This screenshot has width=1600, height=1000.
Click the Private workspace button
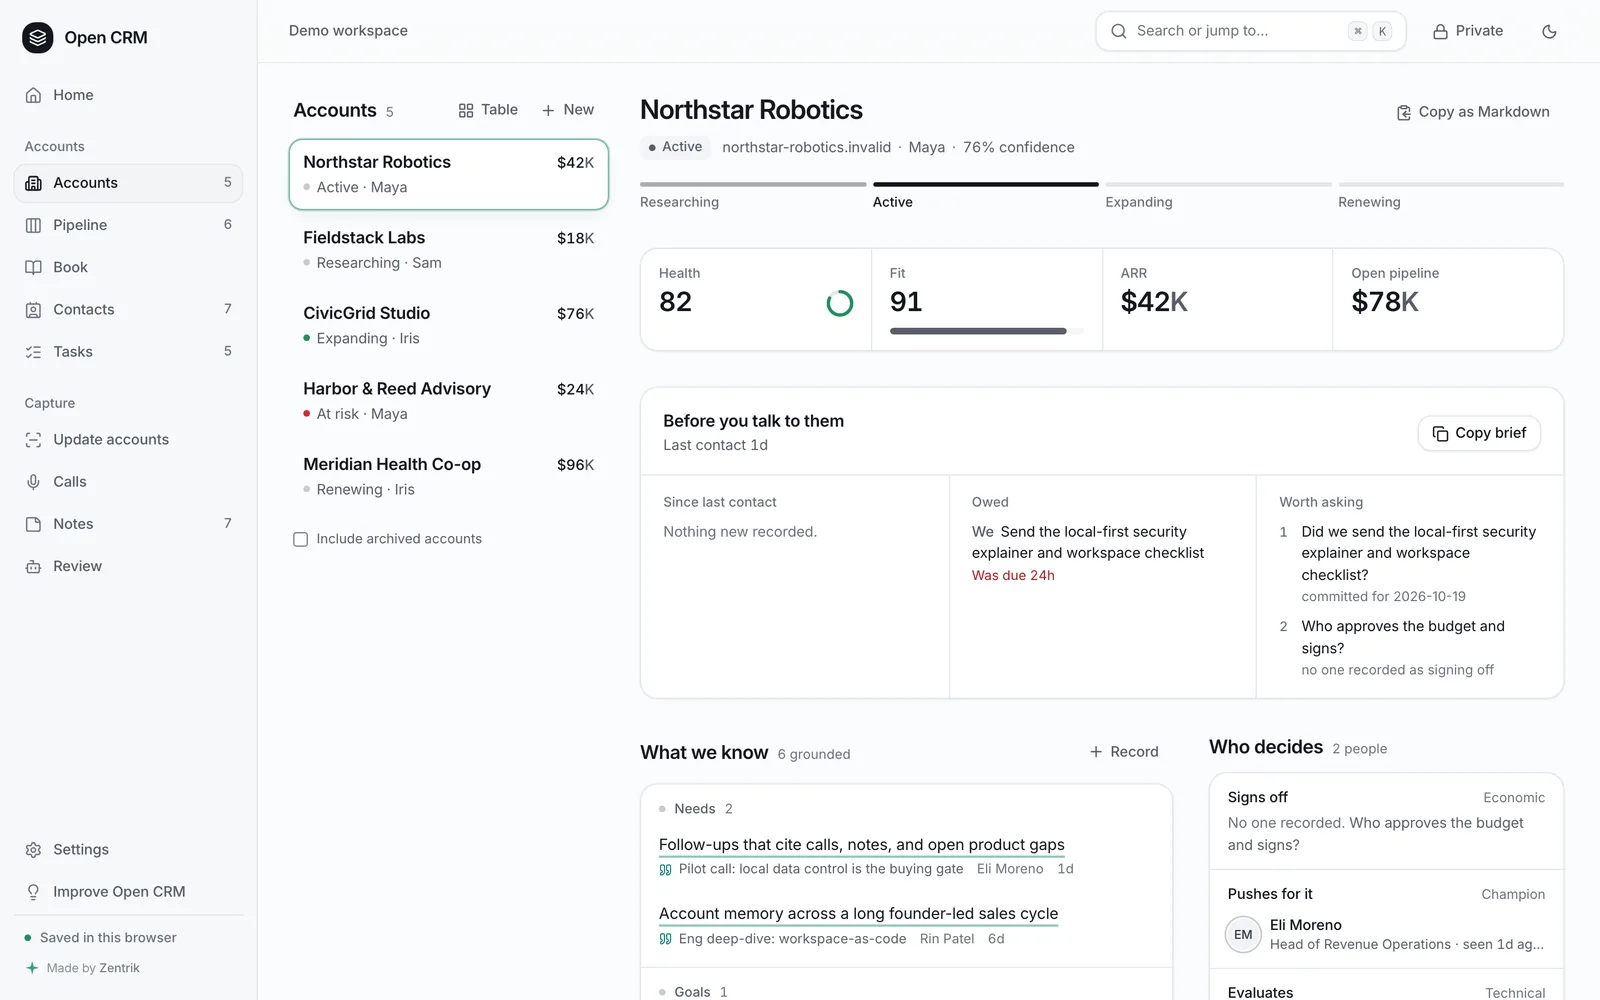pos(1468,31)
